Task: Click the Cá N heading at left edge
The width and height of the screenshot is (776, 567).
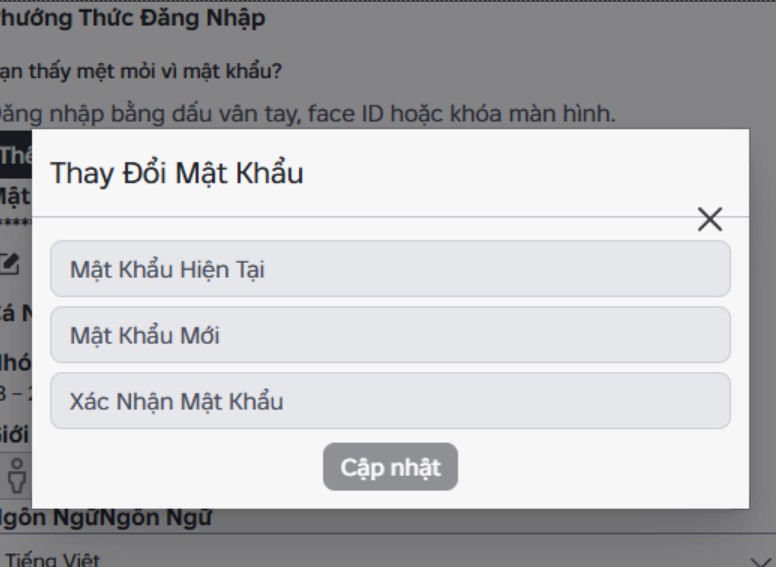Action: point(15,312)
